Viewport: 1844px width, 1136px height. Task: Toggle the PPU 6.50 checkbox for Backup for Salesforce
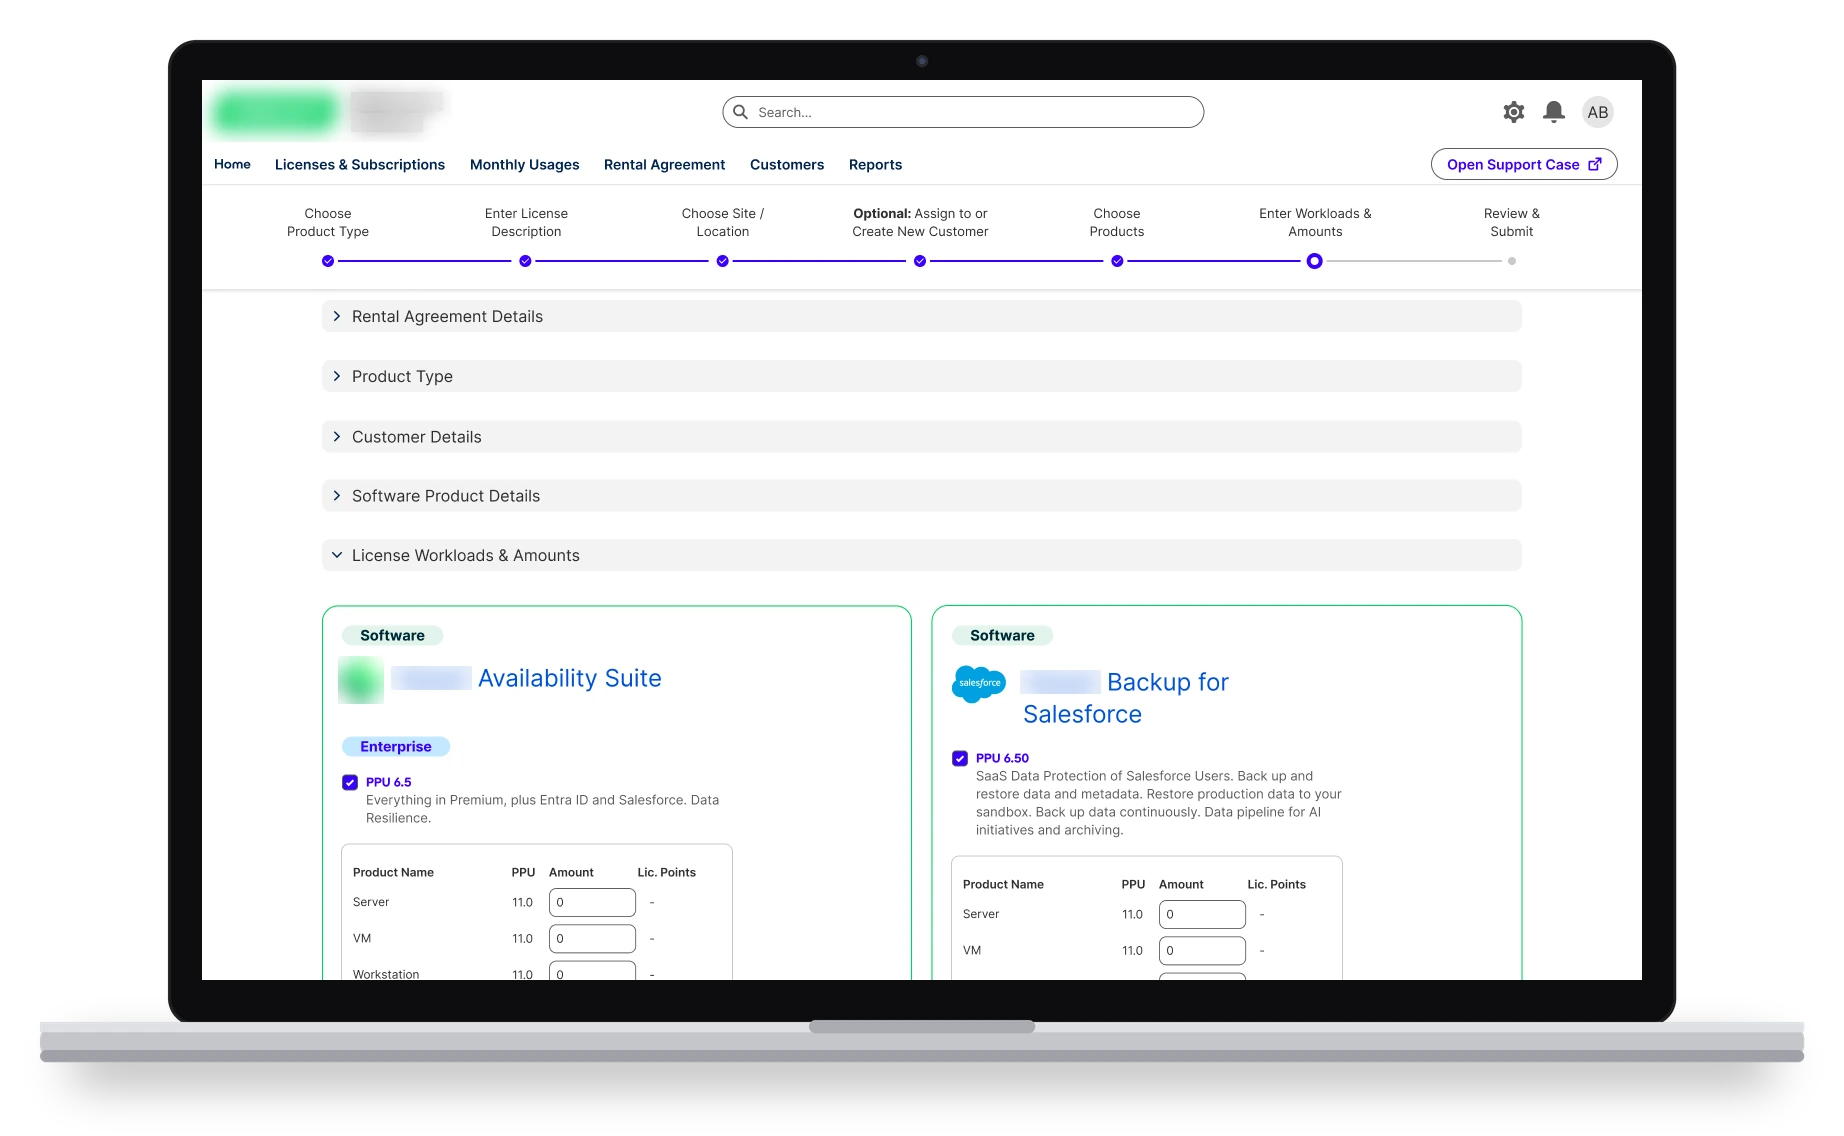(960, 758)
